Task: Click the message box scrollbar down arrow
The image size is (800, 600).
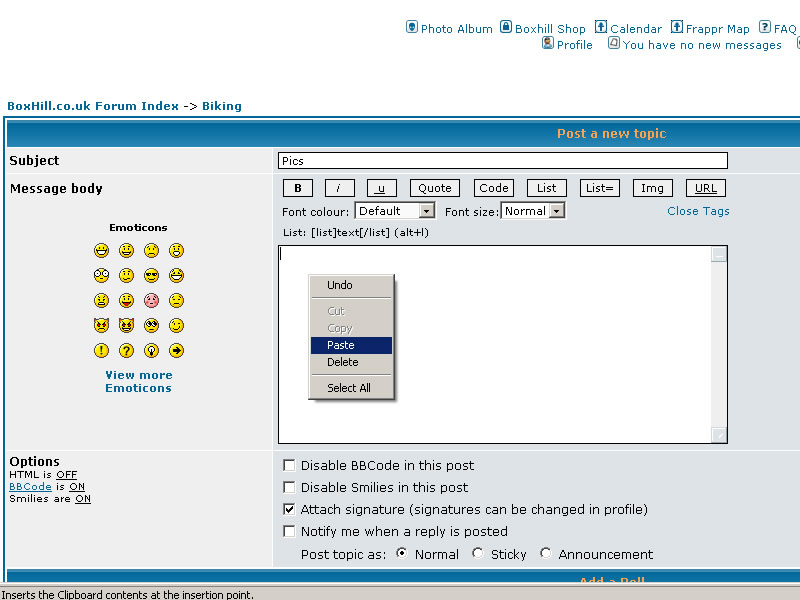Action: [x=719, y=435]
